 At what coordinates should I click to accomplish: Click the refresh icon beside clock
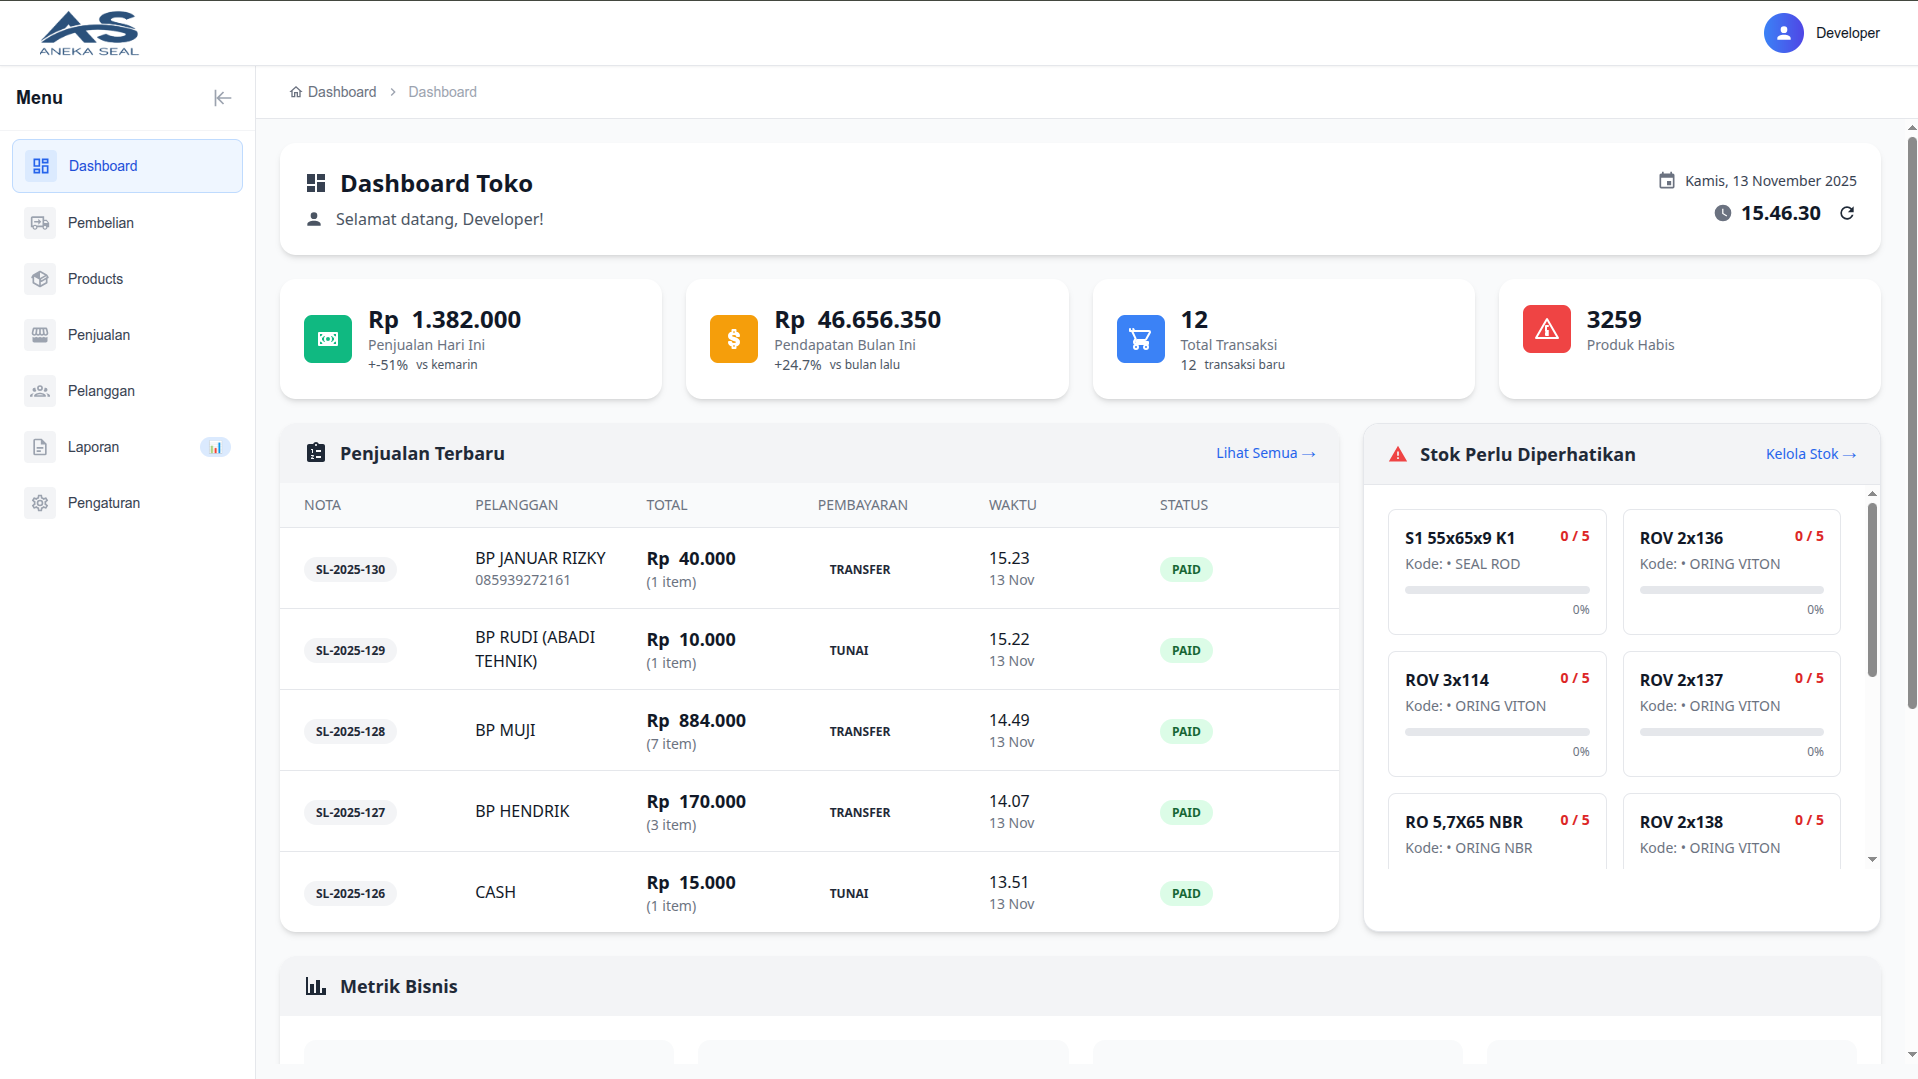(1847, 213)
